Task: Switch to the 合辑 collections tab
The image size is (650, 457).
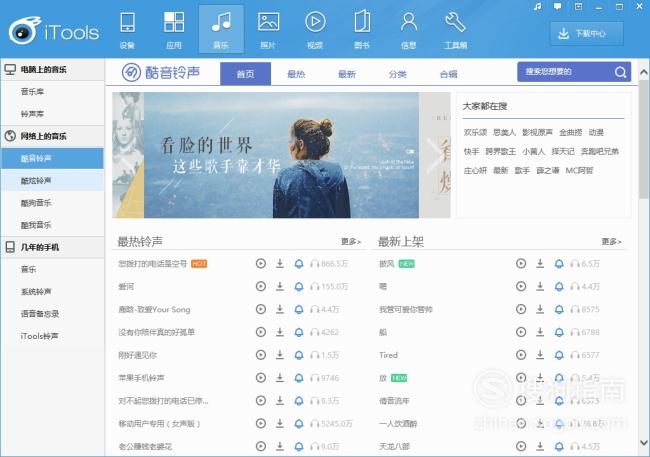Action: (449, 74)
